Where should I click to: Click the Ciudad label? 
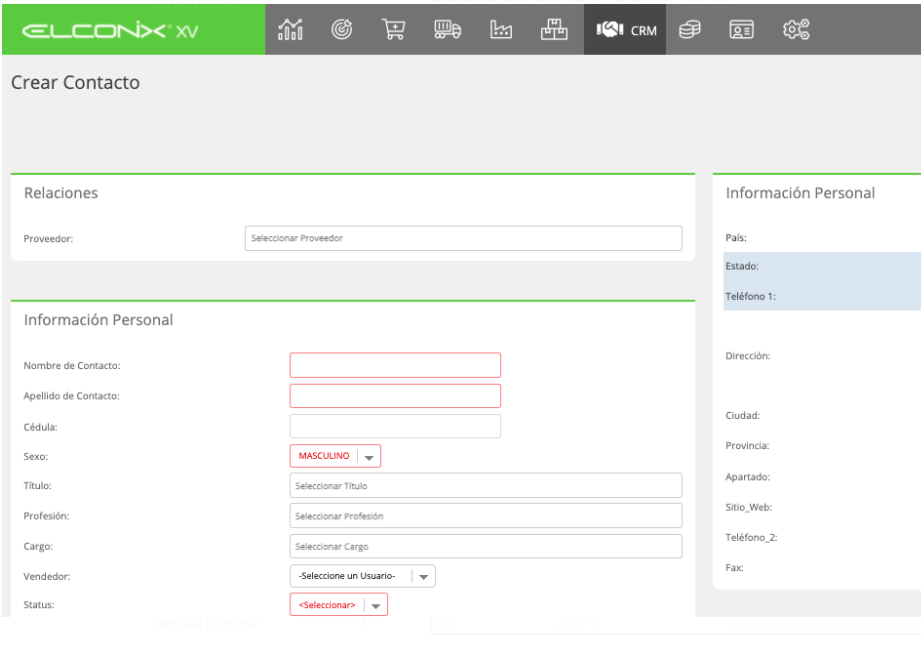point(742,416)
